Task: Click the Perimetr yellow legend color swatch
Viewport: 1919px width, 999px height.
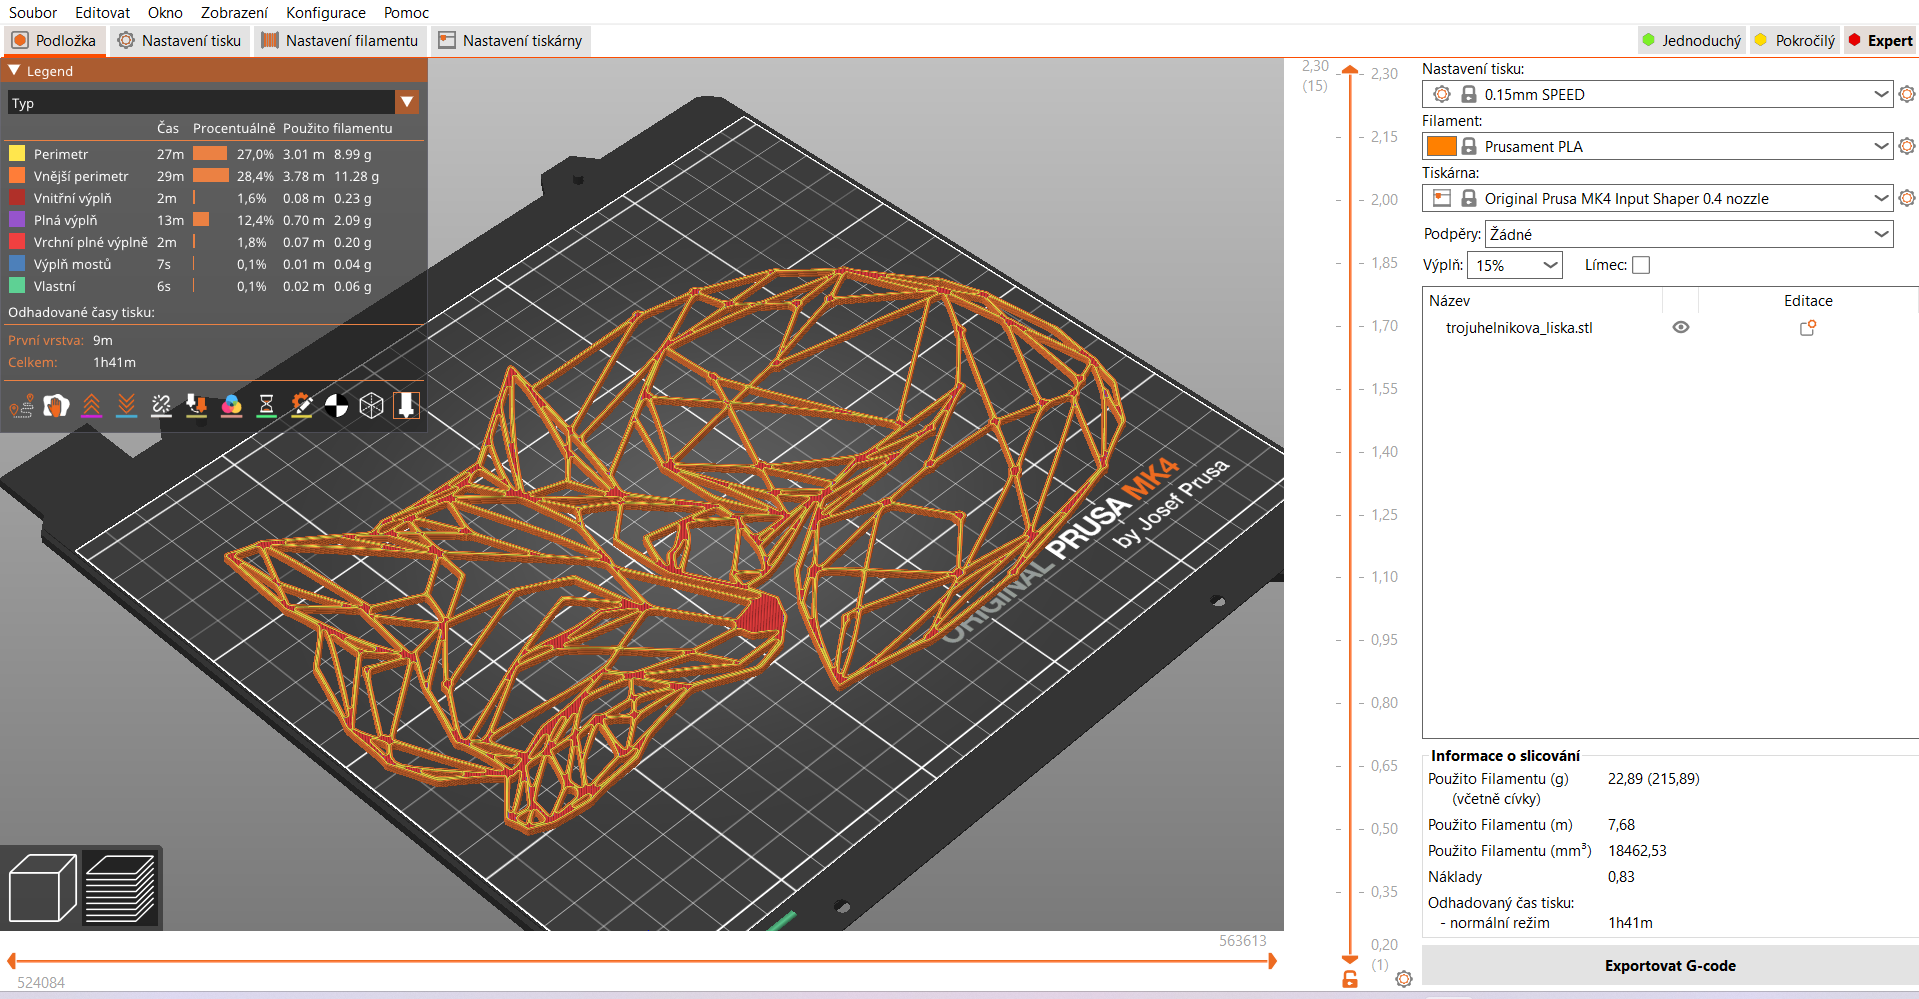Action: click(x=17, y=153)
